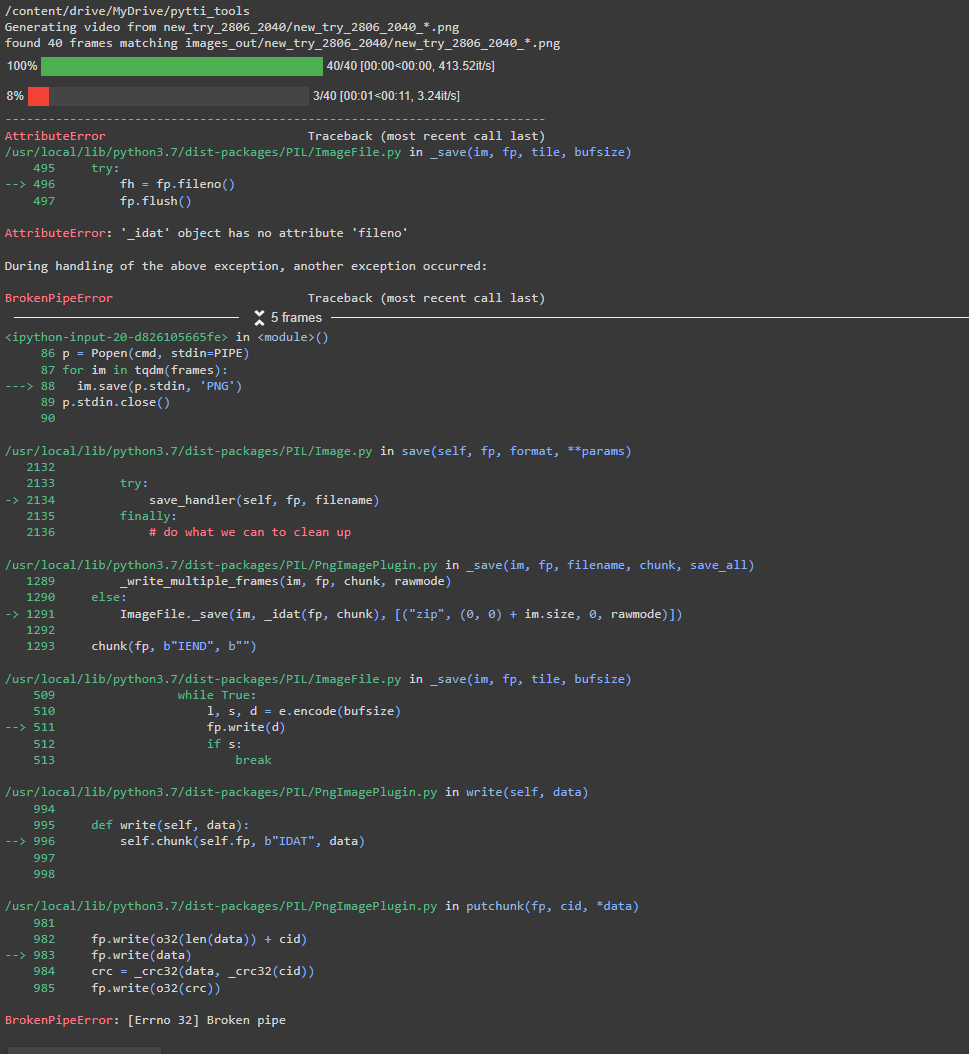The image size is (969, 1054).
Task: Collapse the hidden 5 frames expander
Action: [x=288, y=316]
